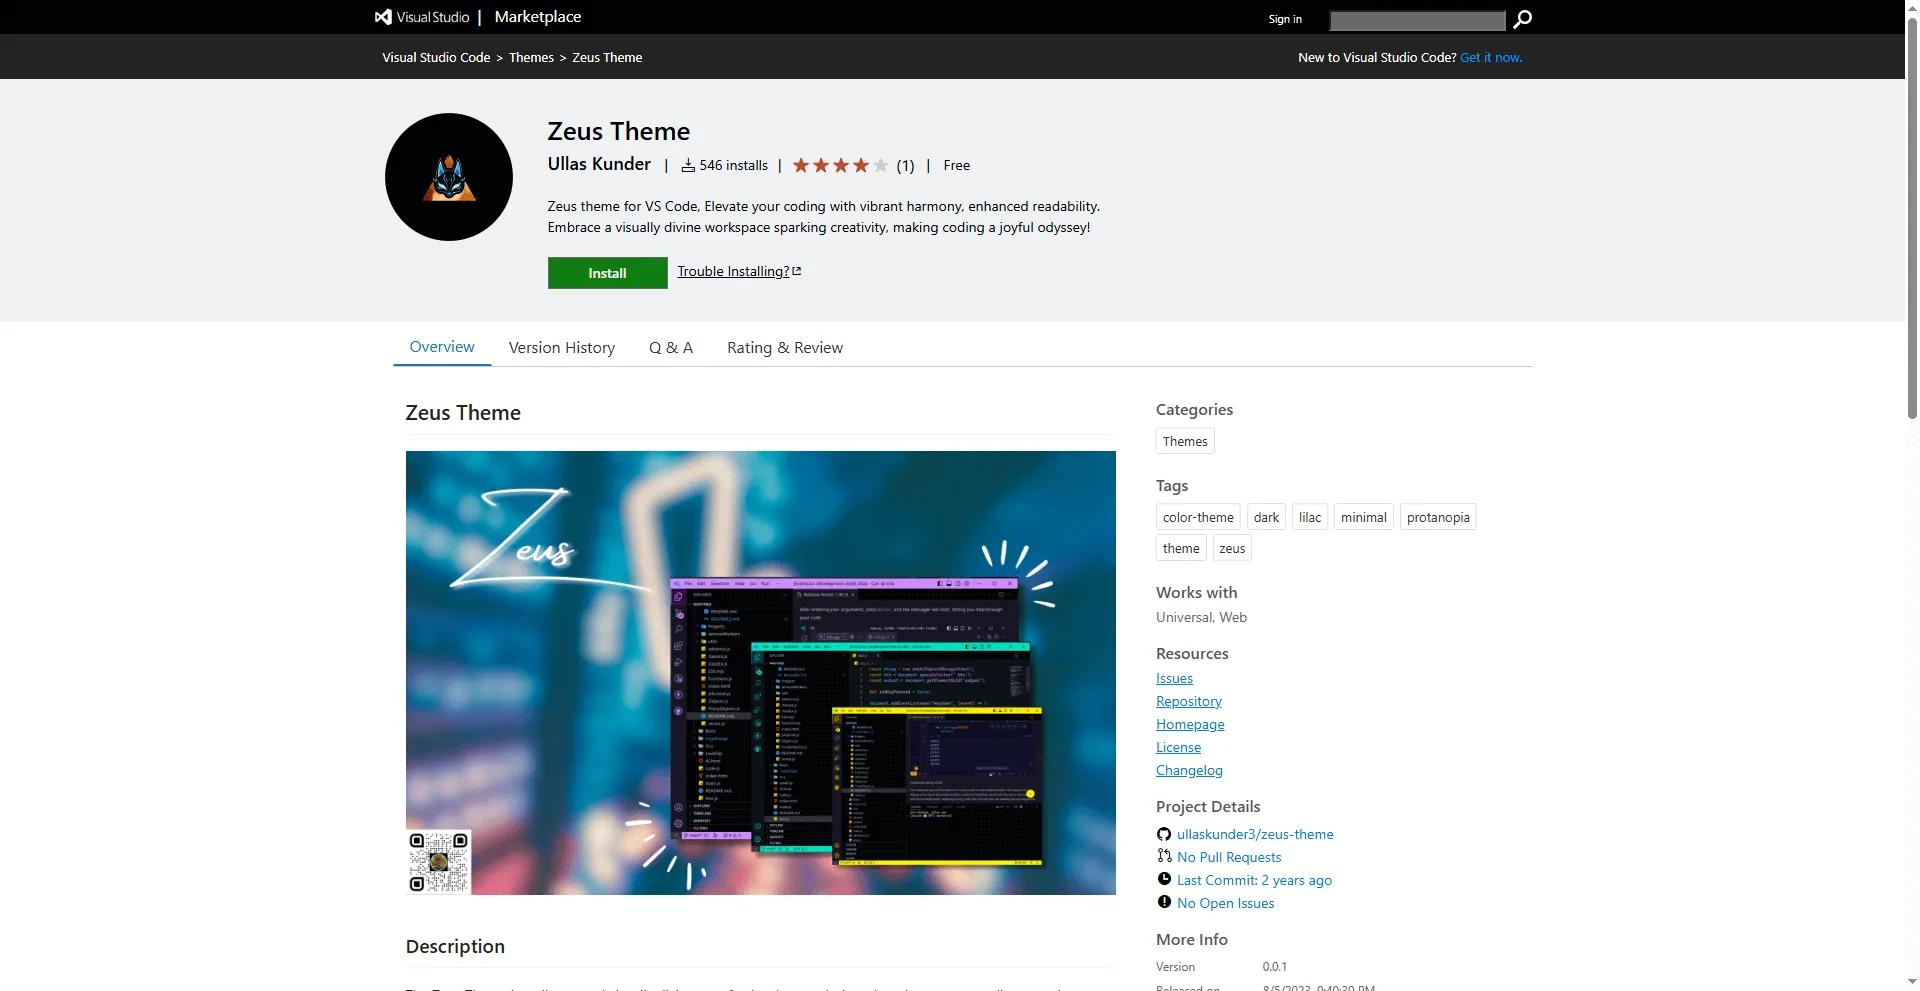The width and height of the screenshot is (1920, 991).
Task: Click the clock icon by Last Commit
Action: pos(1164,879)
